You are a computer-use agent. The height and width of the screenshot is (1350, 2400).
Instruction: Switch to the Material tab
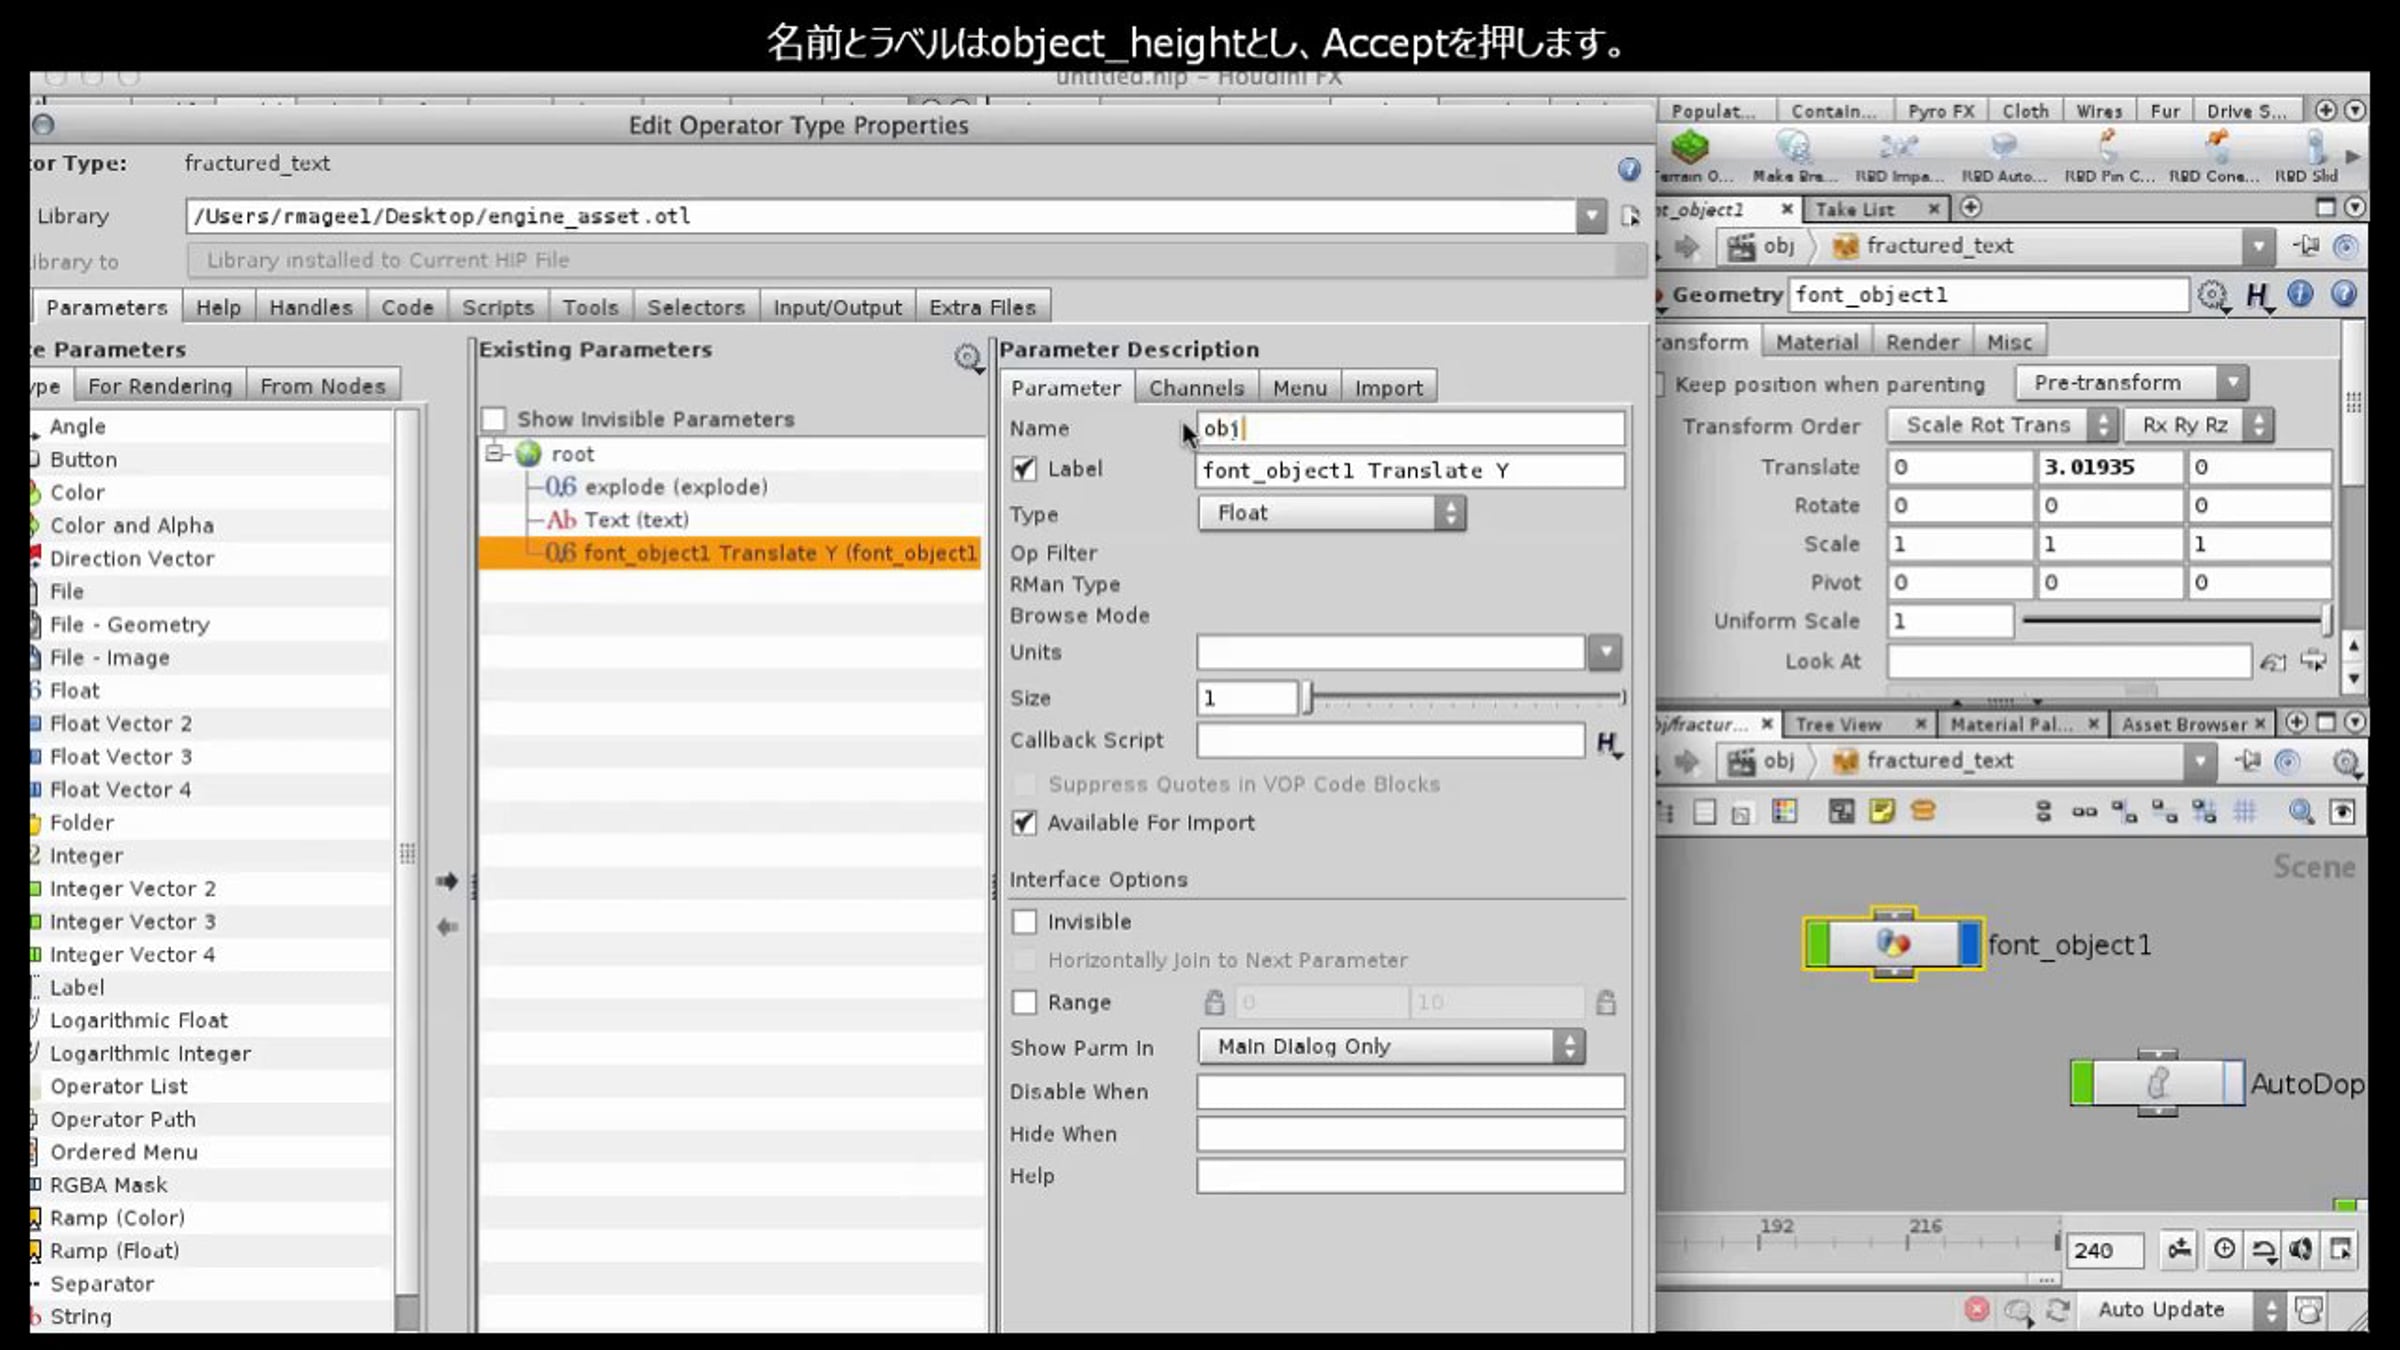[1816, 342]
